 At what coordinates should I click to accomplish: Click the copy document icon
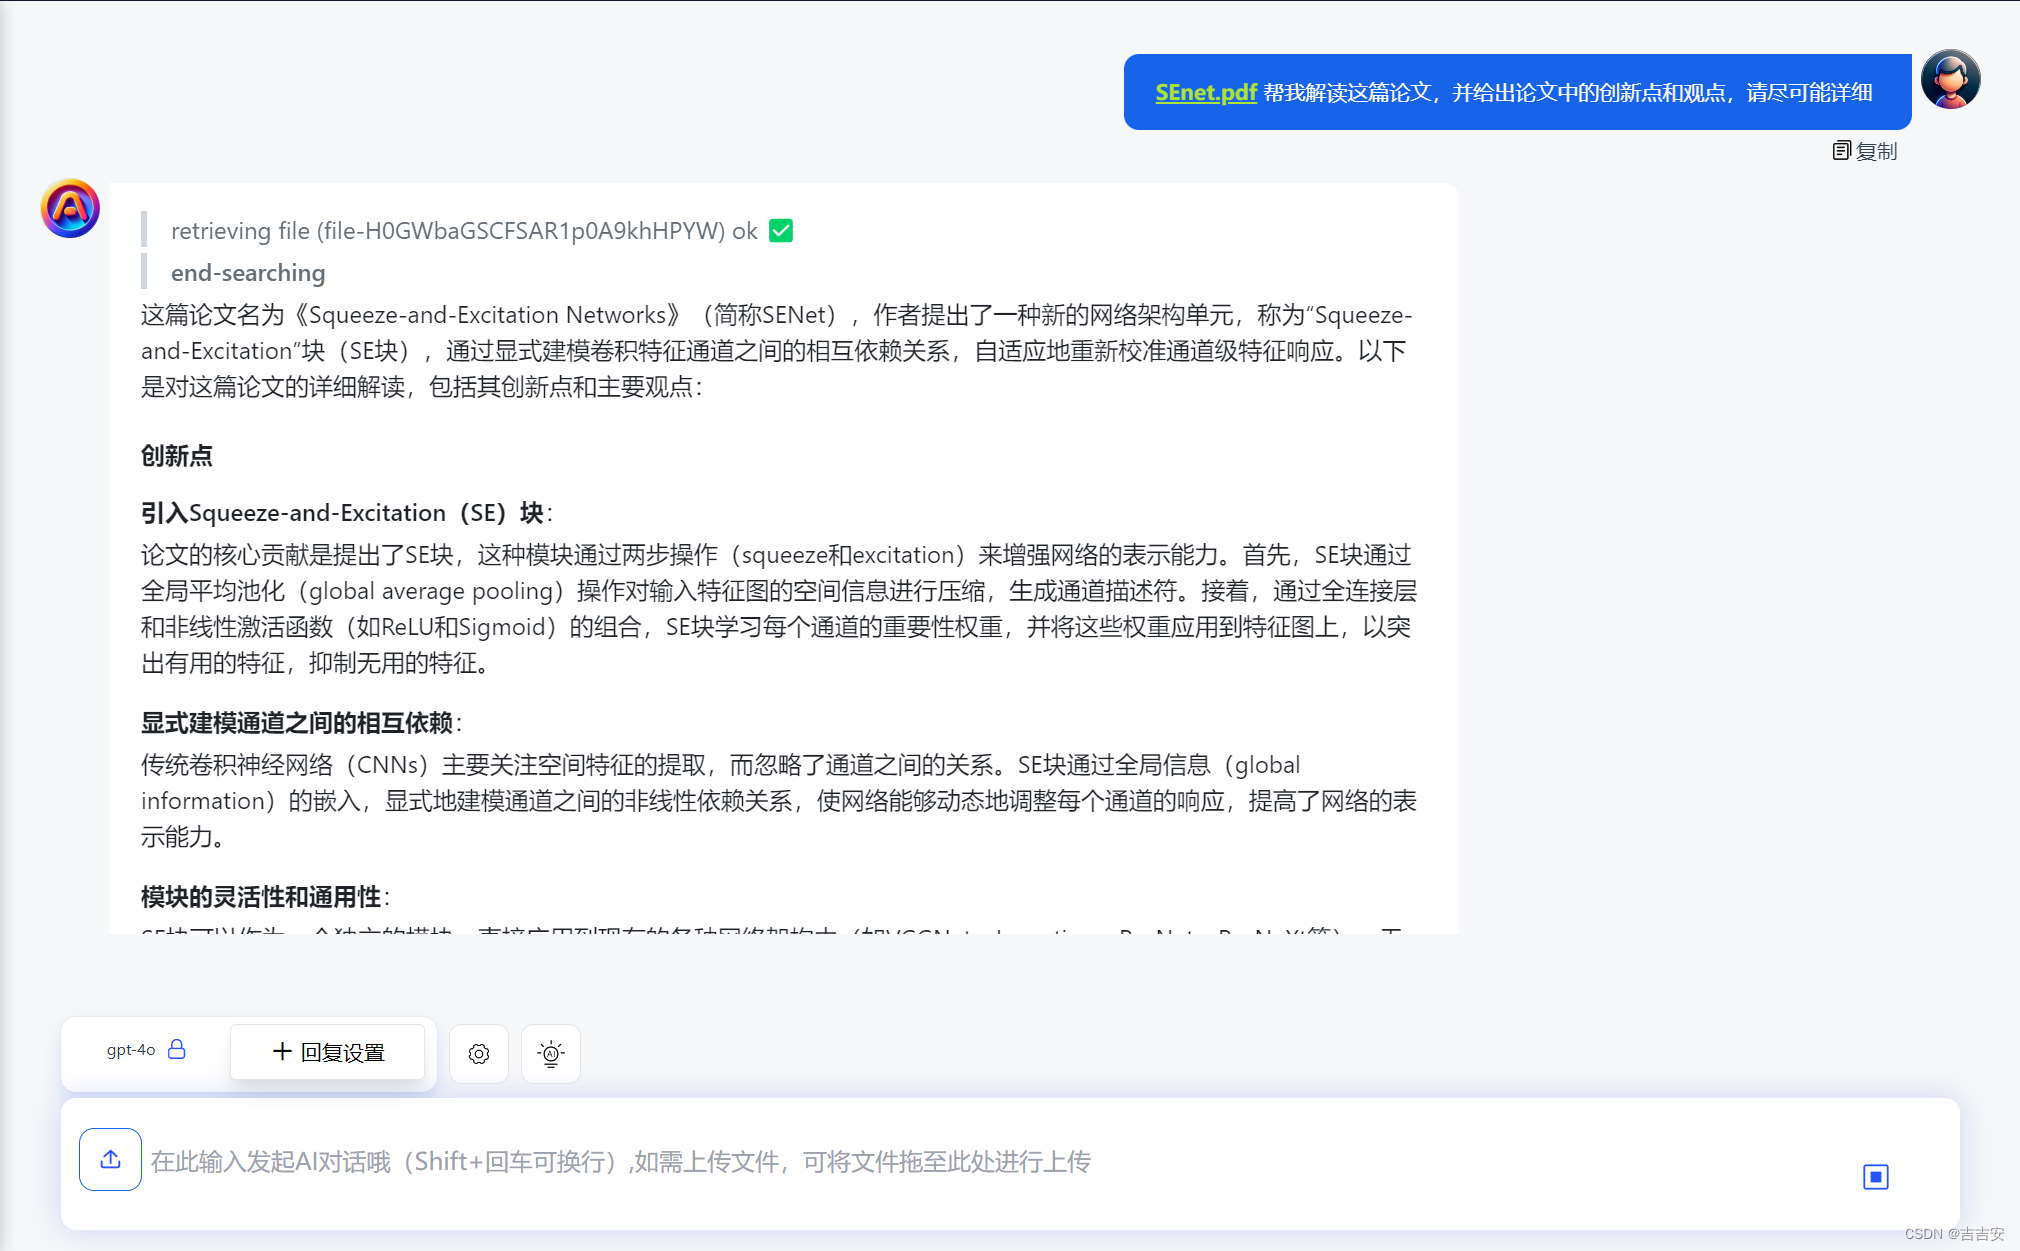pos(1841,151)
